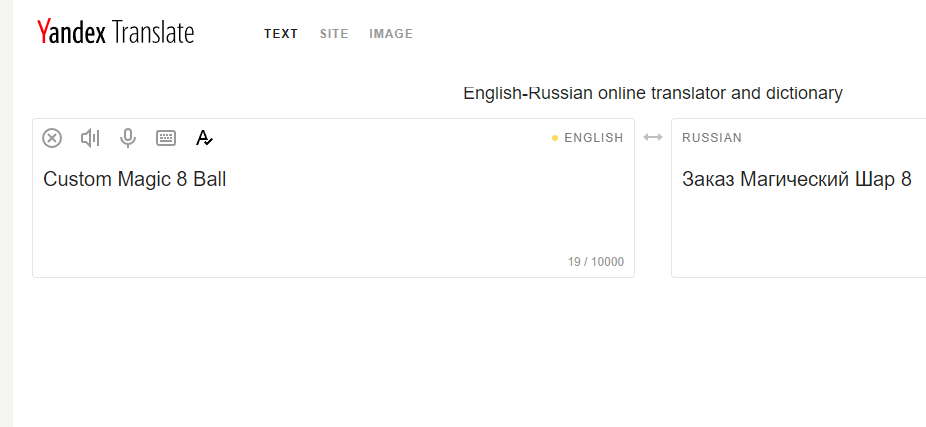Go to Yandex home via red Yandex logo
The height and width of the screenshot is (427, 926).
(x=71, y=32)
